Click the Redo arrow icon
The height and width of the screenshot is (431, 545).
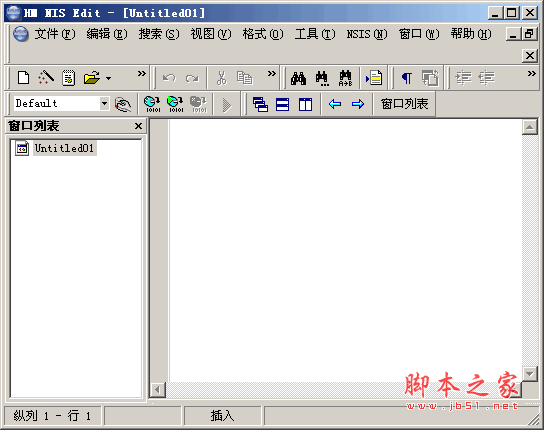pyautogui.click(x=192, y=78)
